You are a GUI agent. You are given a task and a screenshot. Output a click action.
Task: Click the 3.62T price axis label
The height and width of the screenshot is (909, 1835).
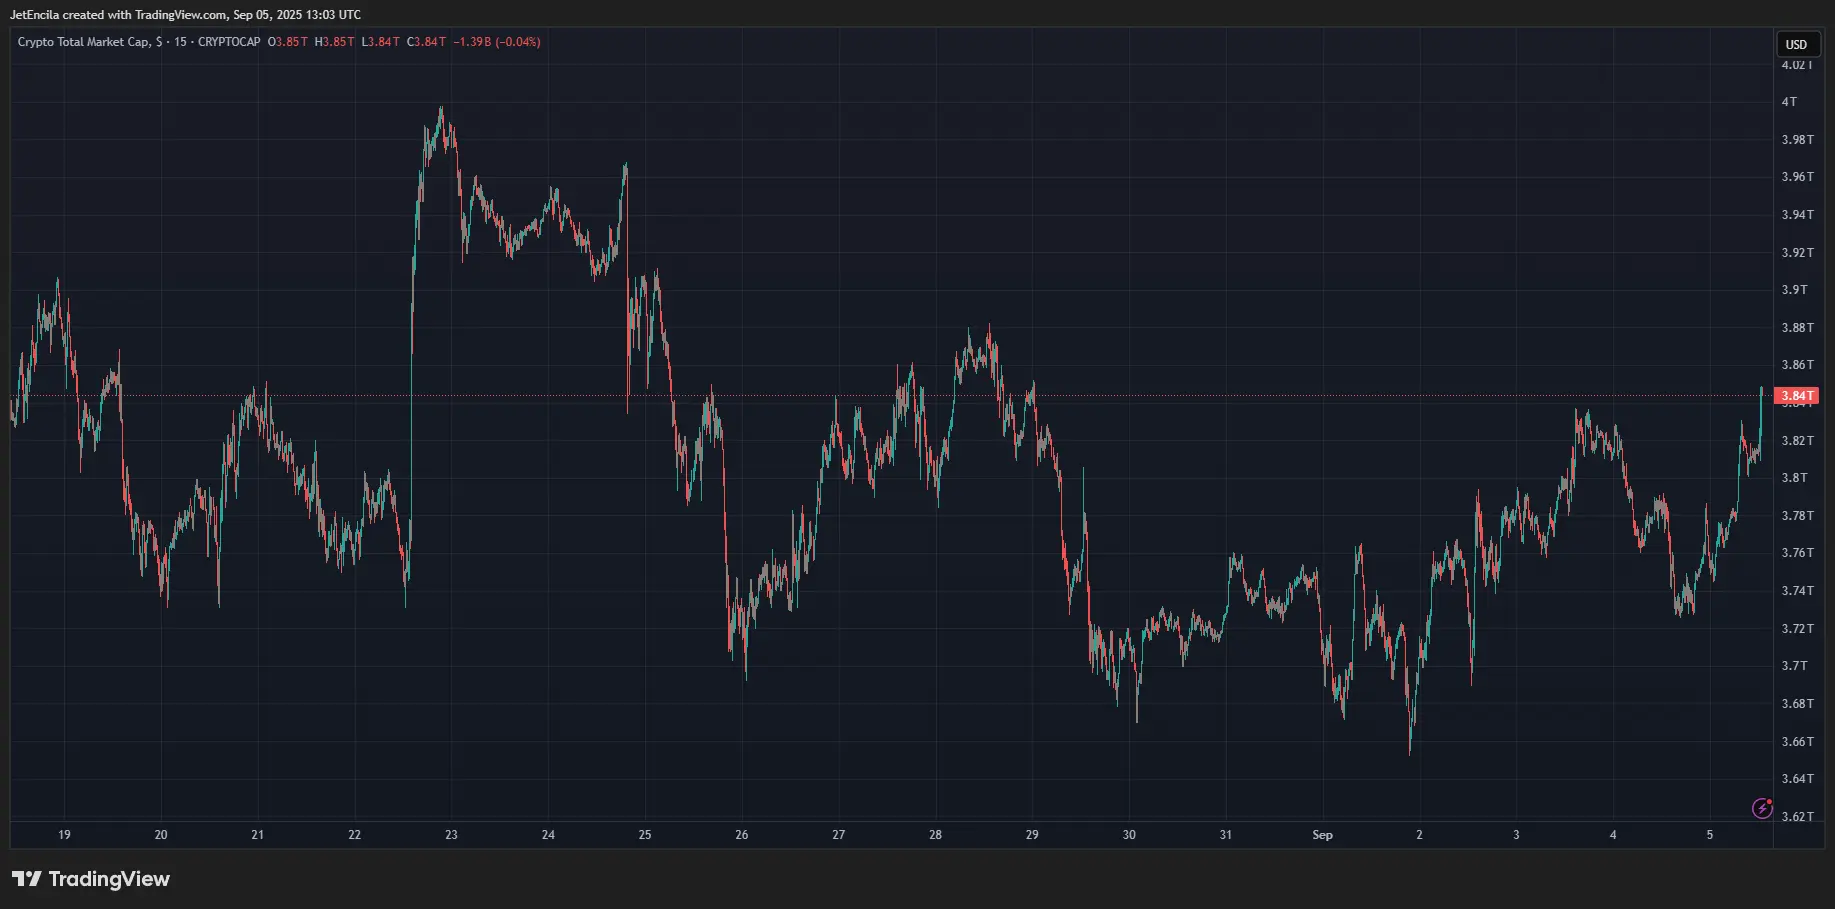(1797, 817)
